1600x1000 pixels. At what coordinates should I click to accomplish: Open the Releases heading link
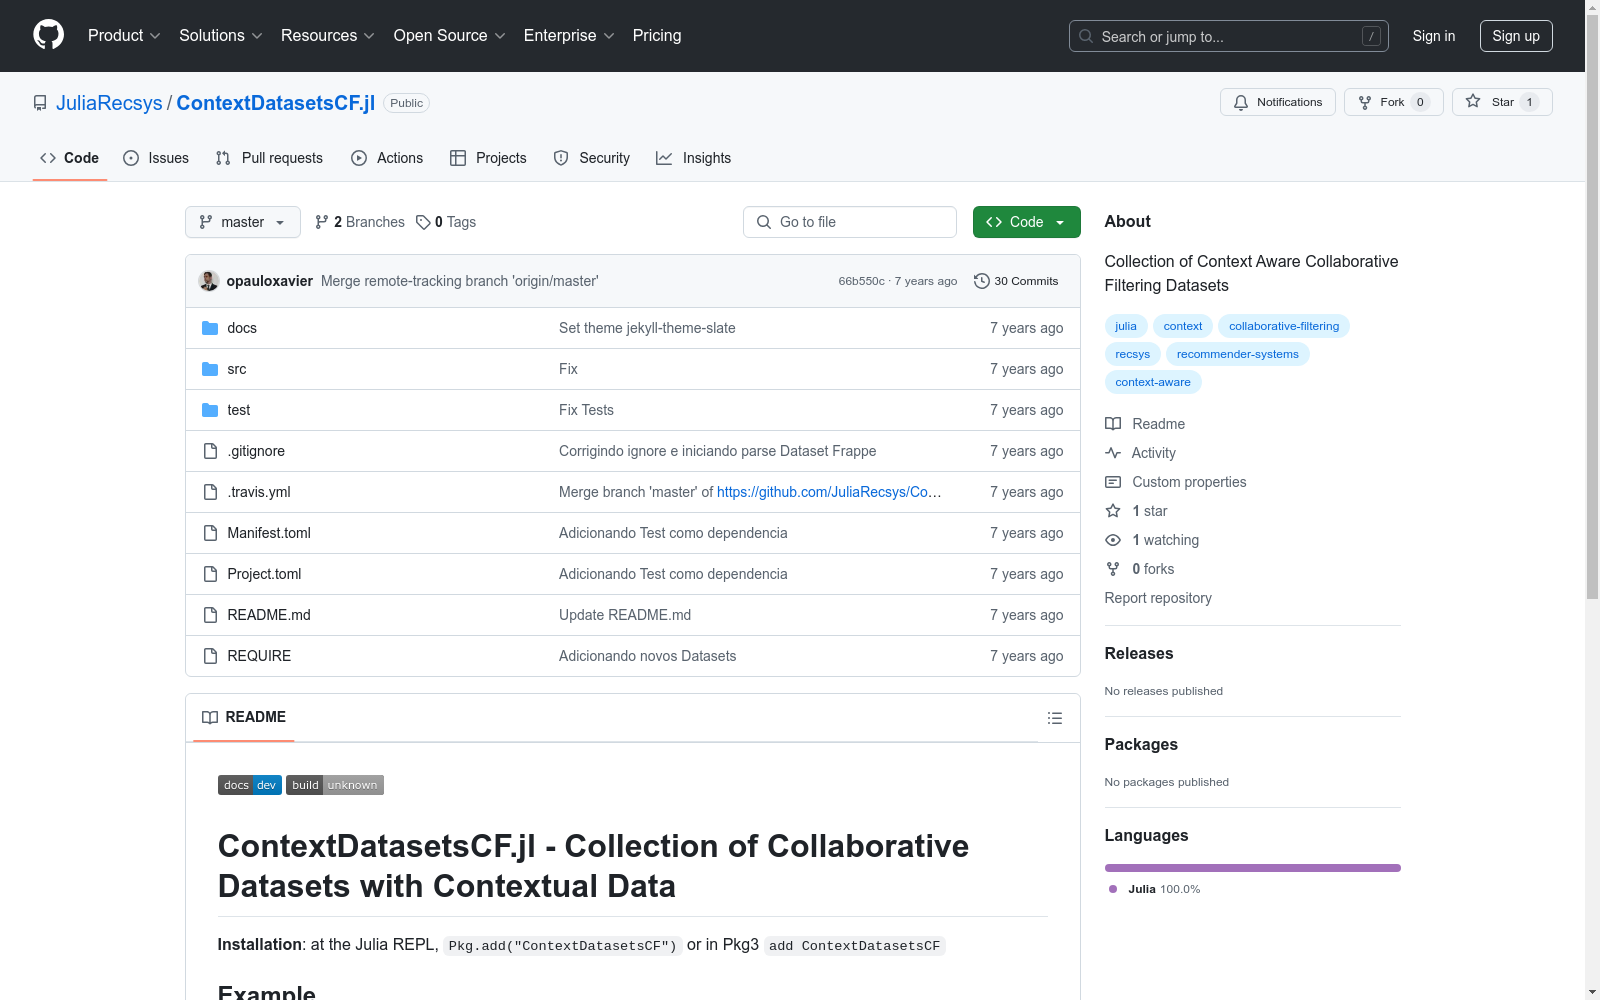1139,653
